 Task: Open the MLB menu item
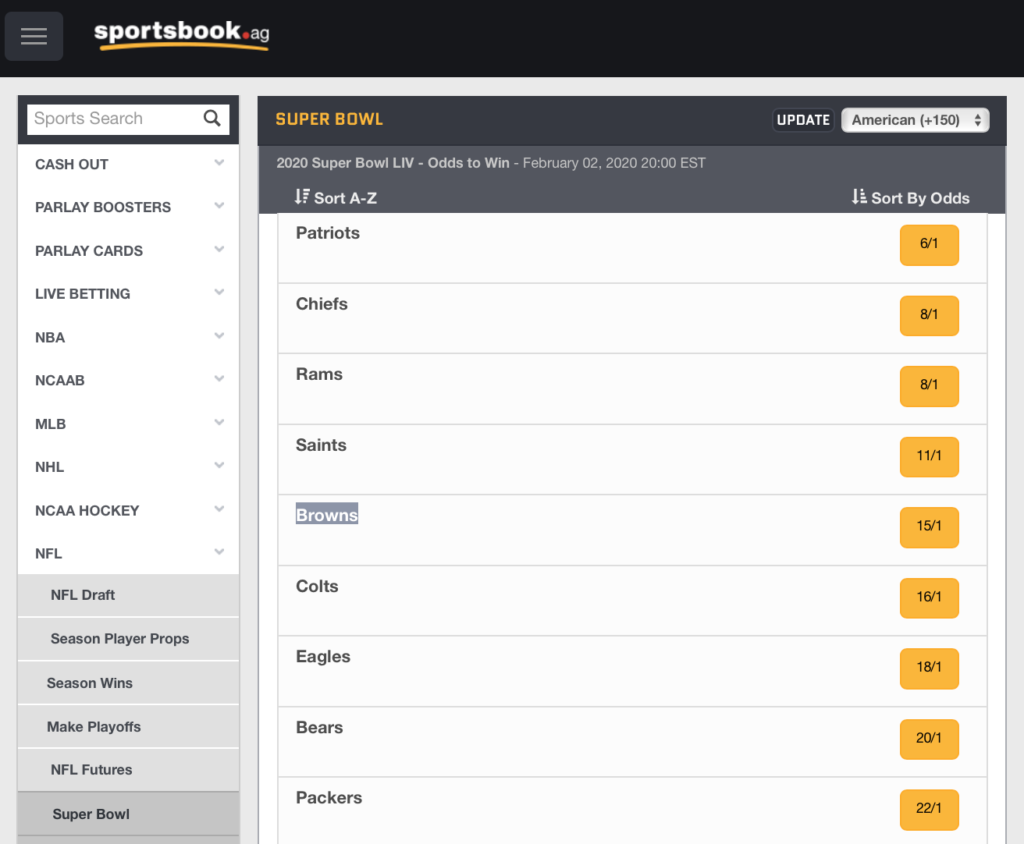click(x=51, y=424)
